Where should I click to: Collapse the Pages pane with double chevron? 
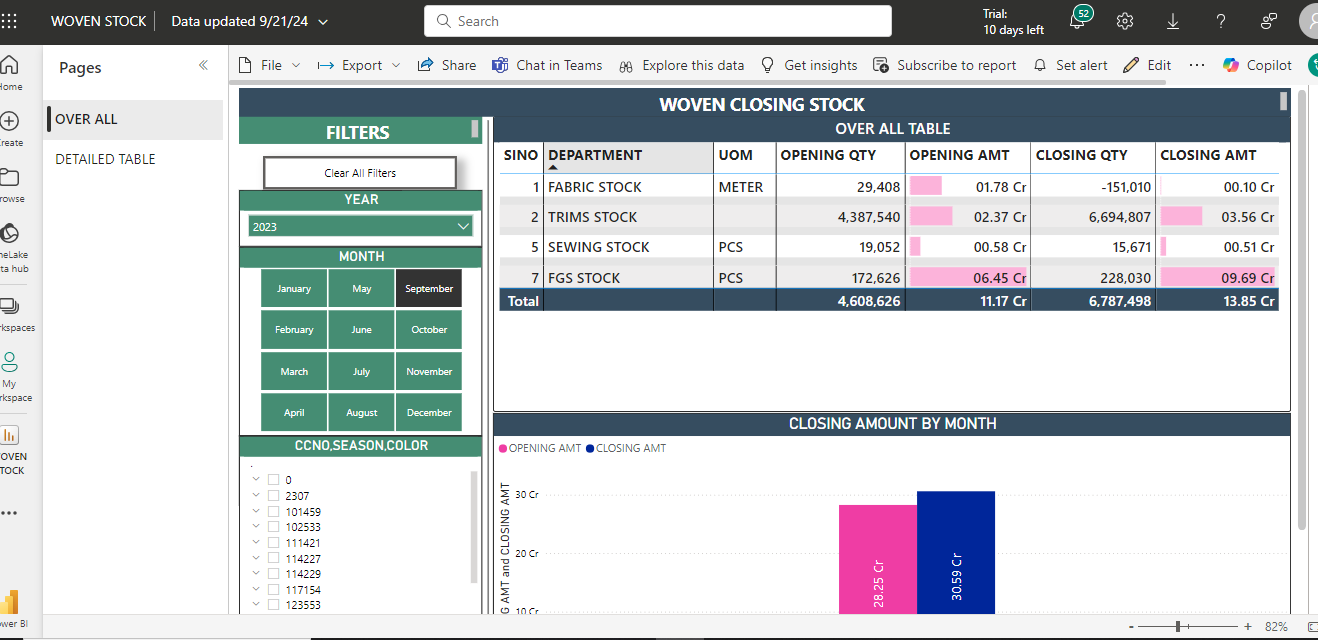pyautogui.click(x=203, y=65)
